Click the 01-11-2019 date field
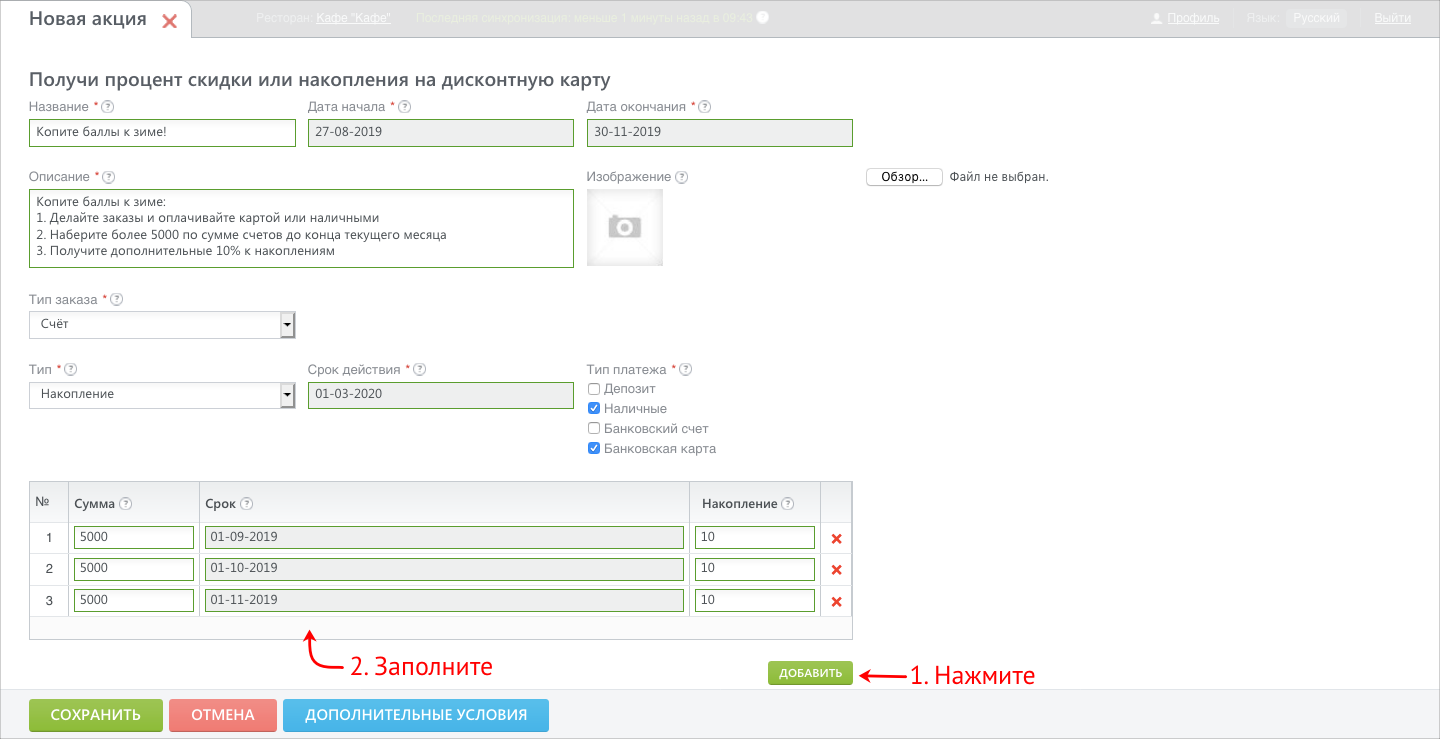This screenshot has width=1440, height=739. coord(444,601)
